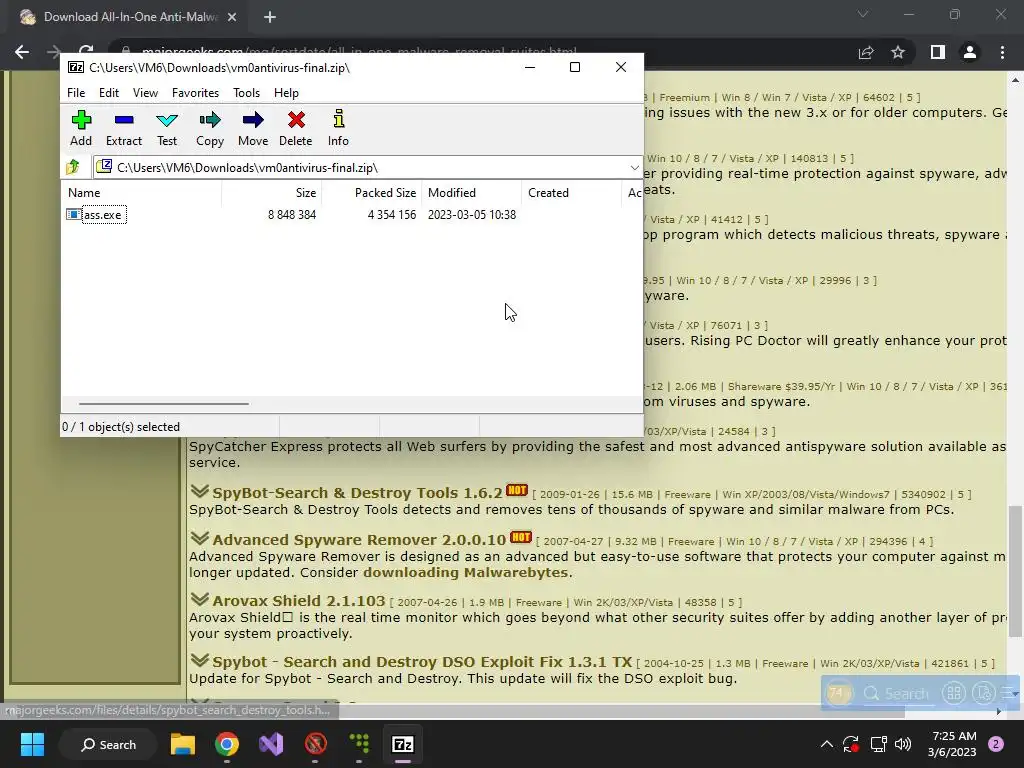Screen dimensions: 1024x768
Task: Select the Copy toolbar icon
Action: [x=210, y=129]
